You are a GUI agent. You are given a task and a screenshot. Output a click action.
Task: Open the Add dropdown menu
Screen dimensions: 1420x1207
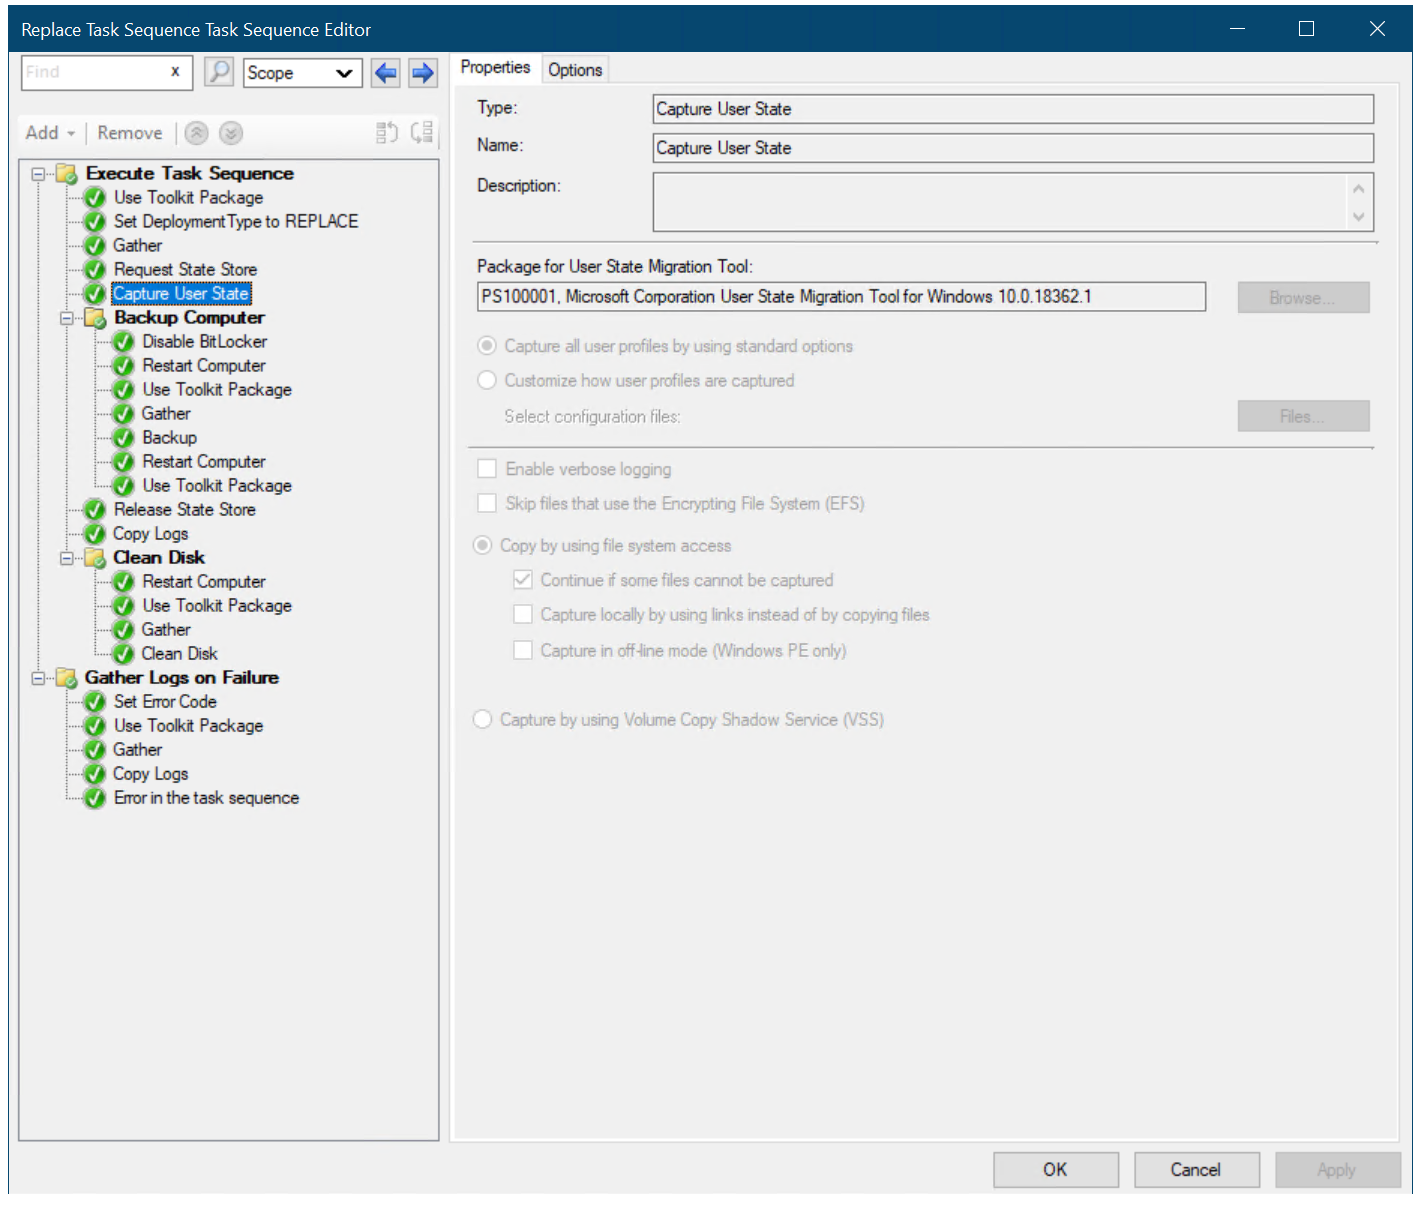(50, 132)
